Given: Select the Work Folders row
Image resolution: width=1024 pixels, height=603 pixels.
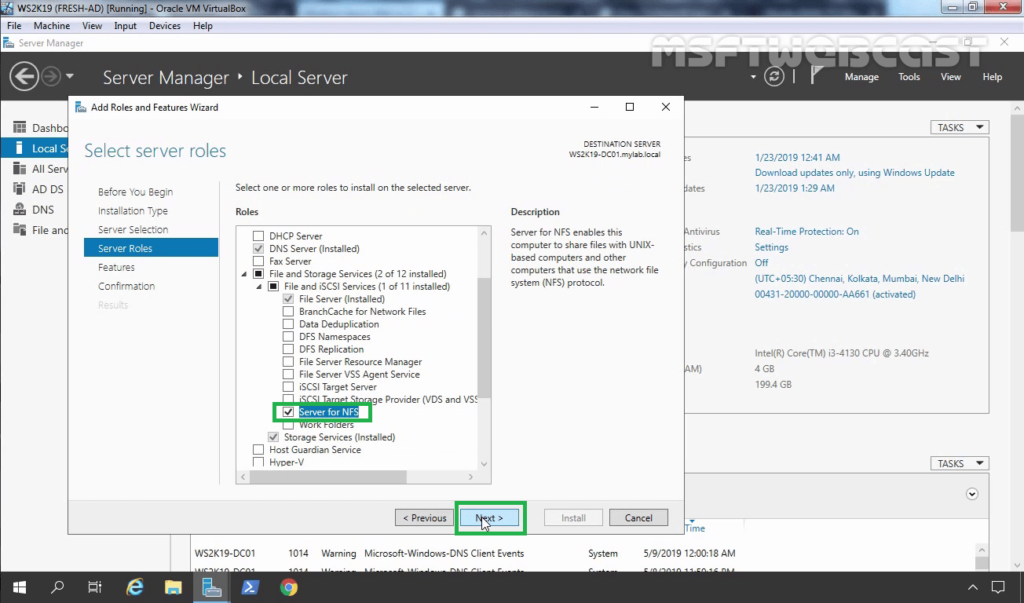Looking at the screenshot, I should tap(327, 425).
